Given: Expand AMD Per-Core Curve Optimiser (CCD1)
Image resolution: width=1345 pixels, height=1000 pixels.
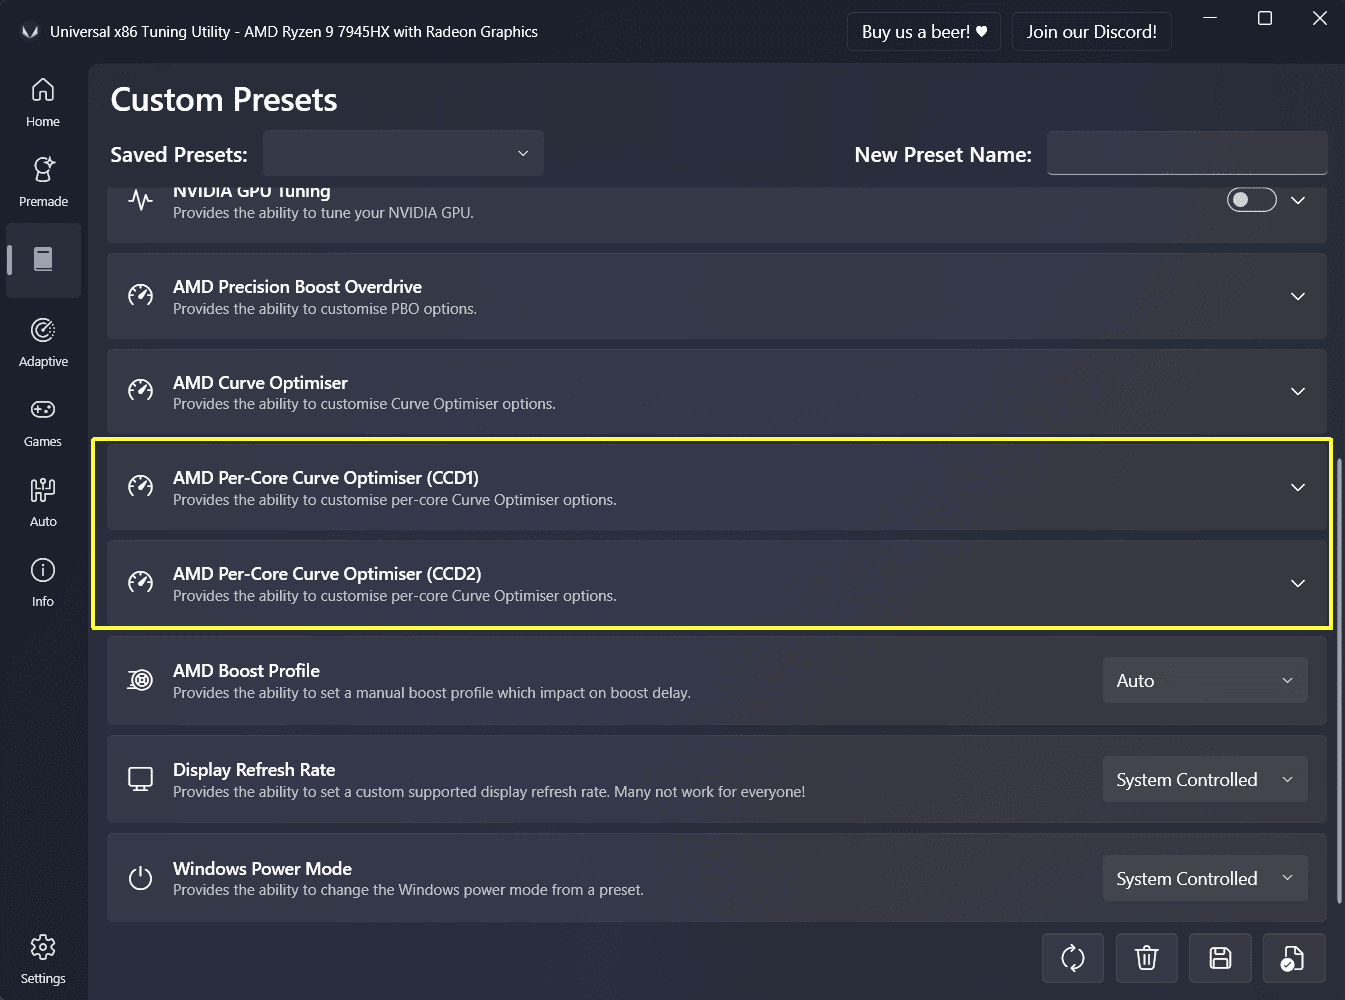Looking at the screenshot, I should point(1297,487).
